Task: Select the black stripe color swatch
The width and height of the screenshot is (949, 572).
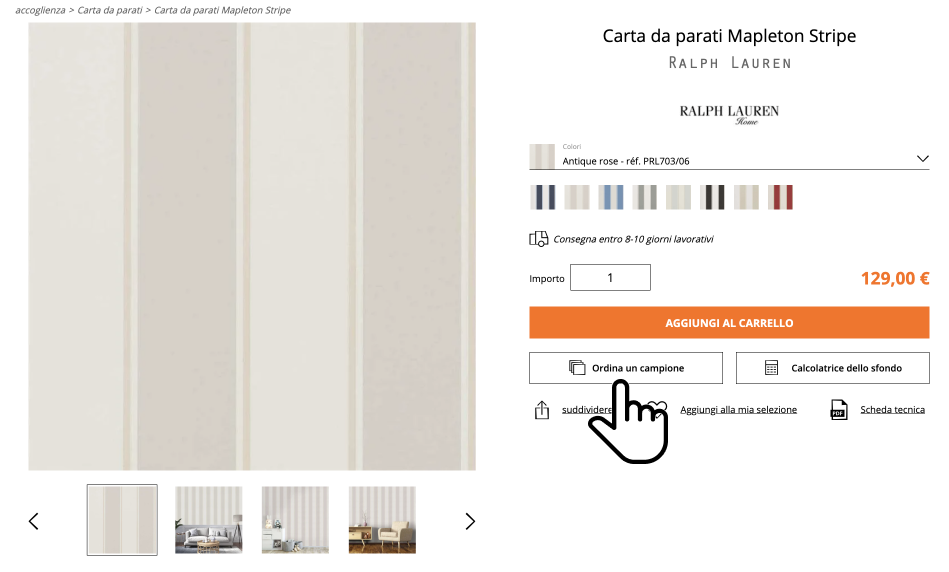Action: [x=712, y=197]
